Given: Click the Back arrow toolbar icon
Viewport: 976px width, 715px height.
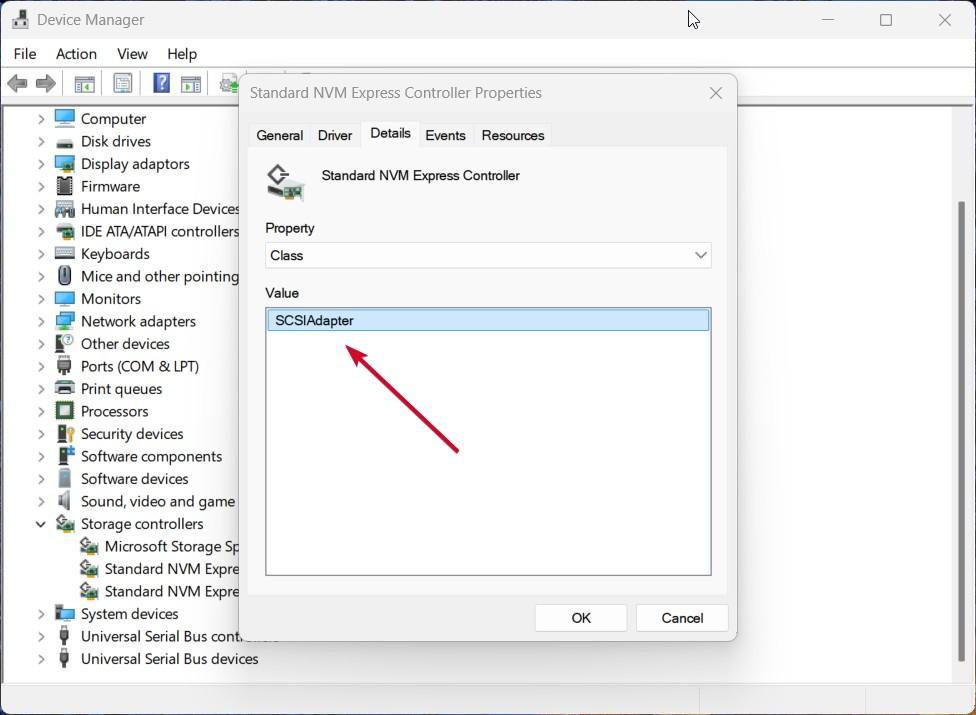Looking at the screenshot, I should coord(17,84).
